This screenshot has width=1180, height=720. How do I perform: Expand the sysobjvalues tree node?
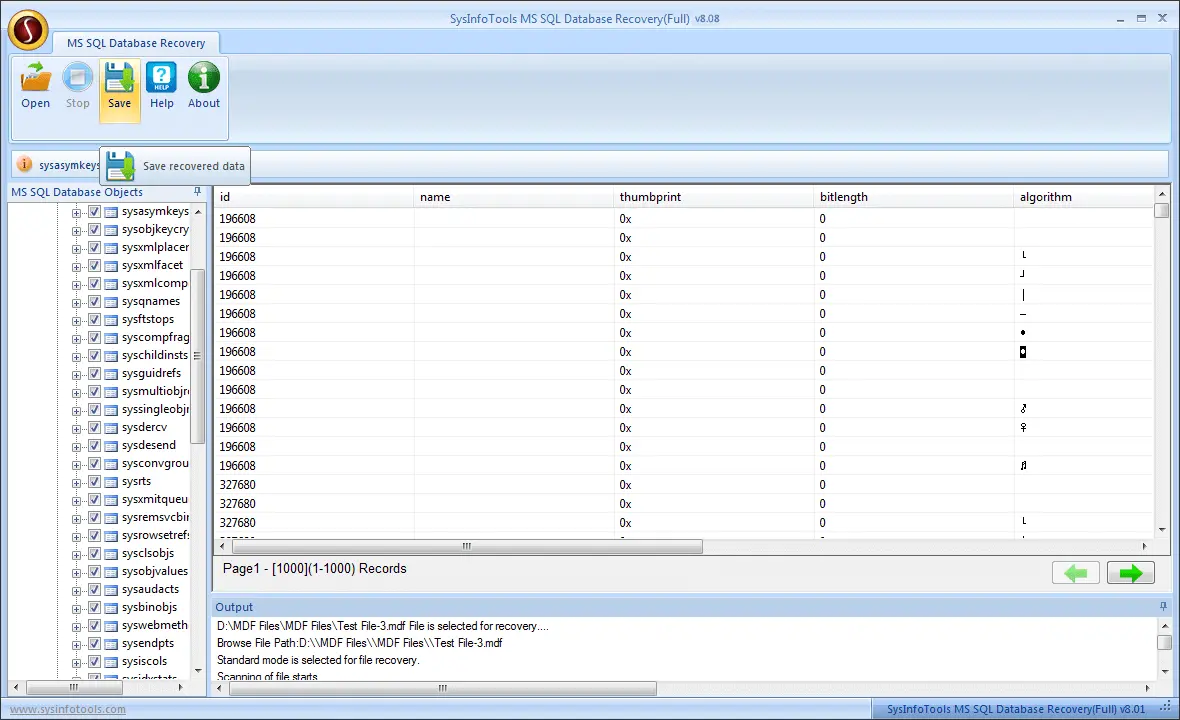click(76, 573)
